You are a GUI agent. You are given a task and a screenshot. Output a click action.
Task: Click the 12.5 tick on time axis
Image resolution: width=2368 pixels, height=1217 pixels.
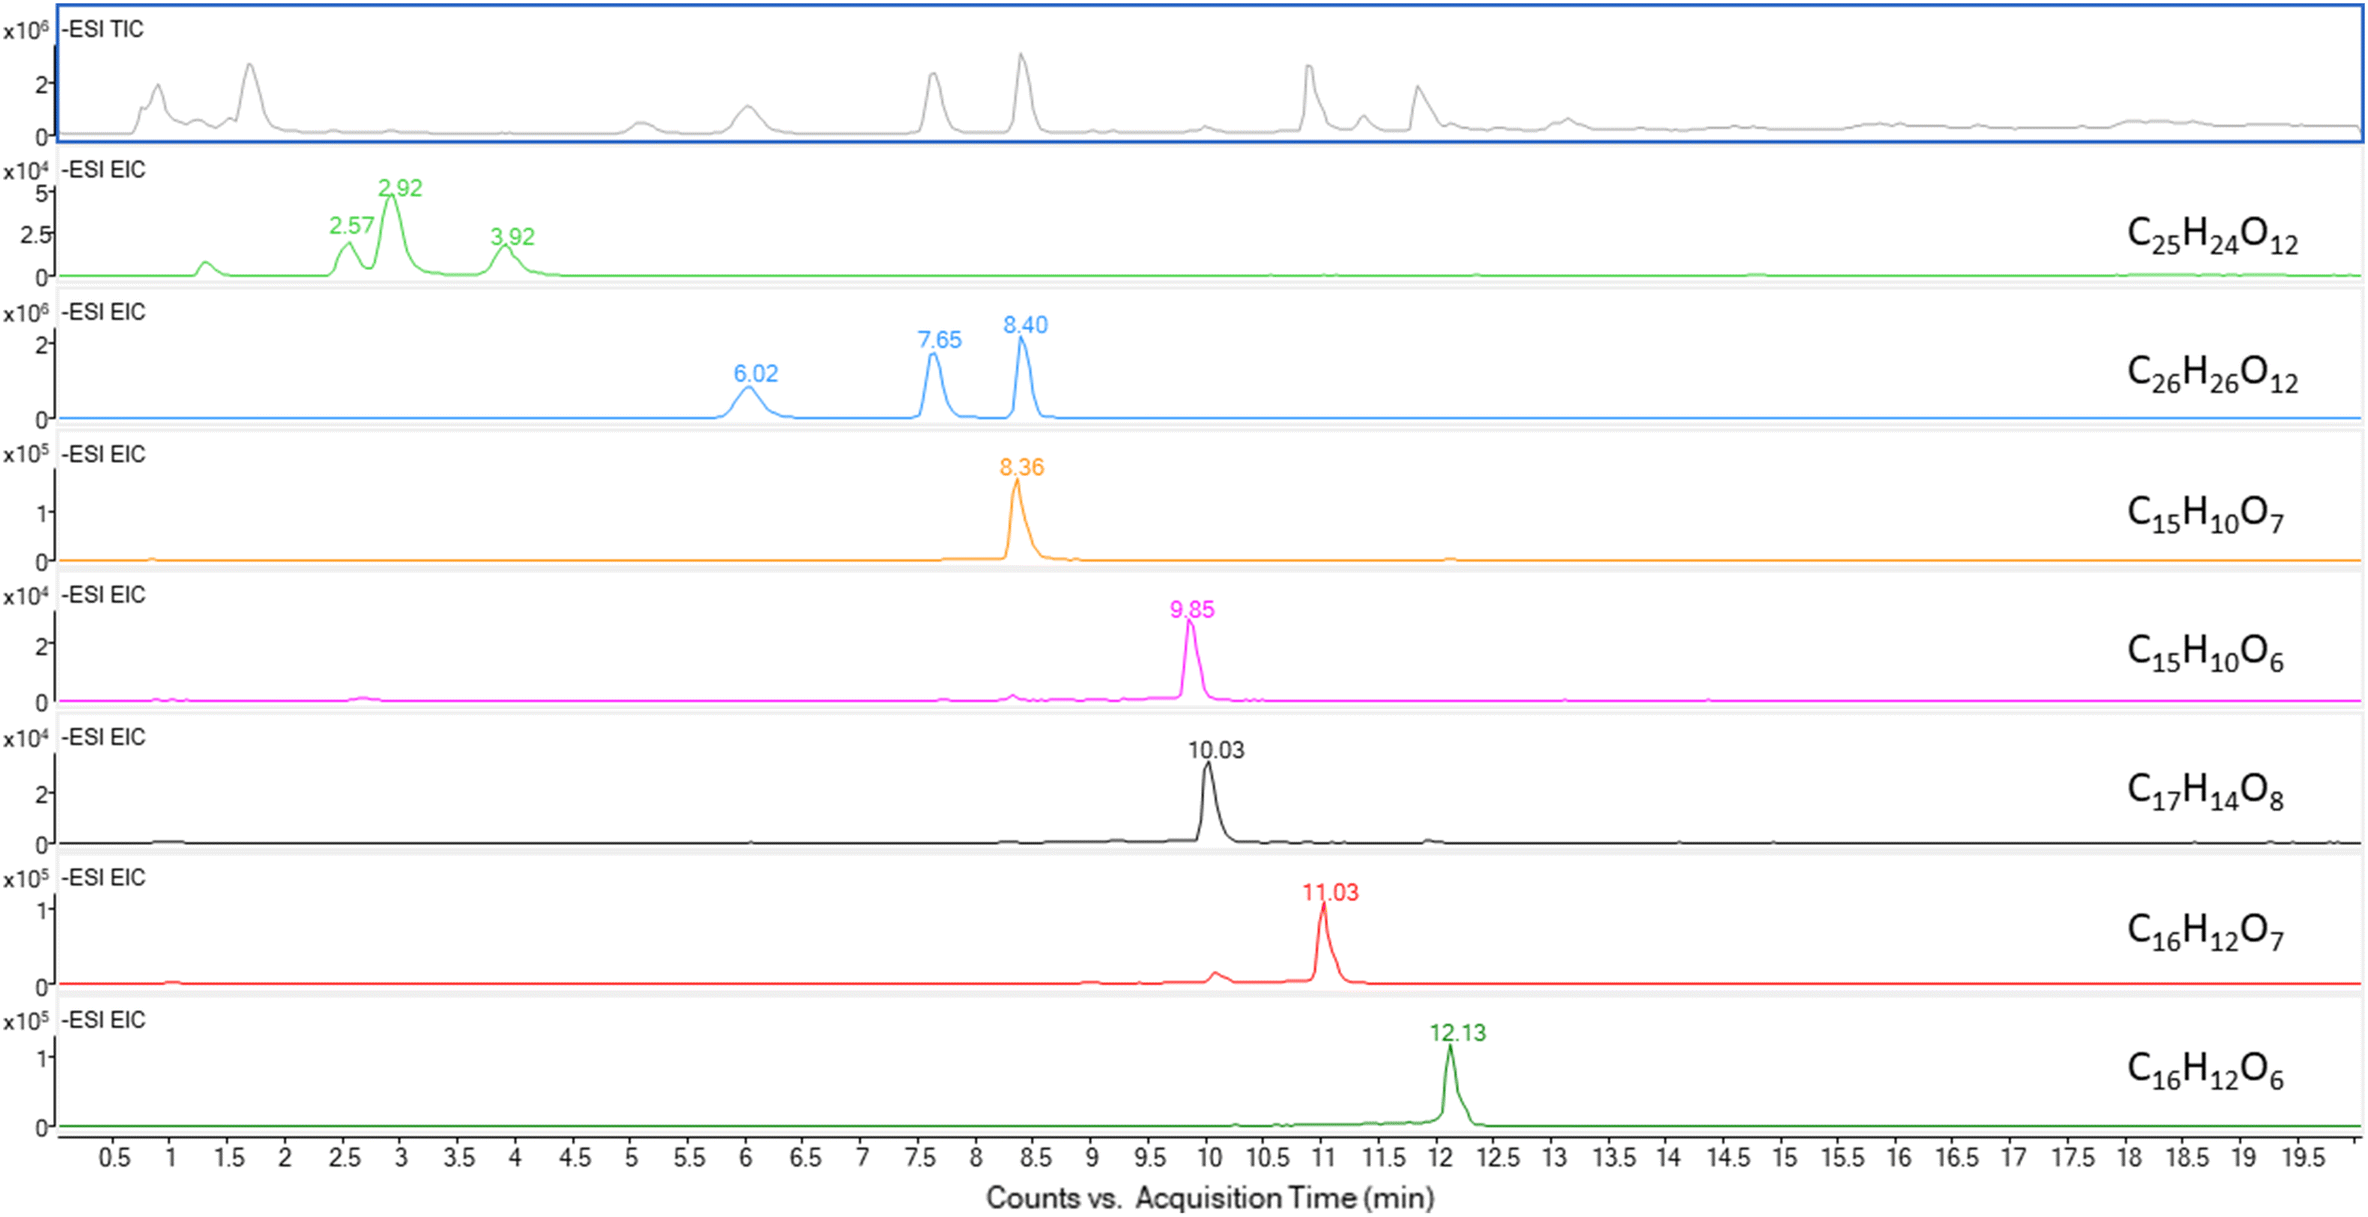tap(1498, 1158)
